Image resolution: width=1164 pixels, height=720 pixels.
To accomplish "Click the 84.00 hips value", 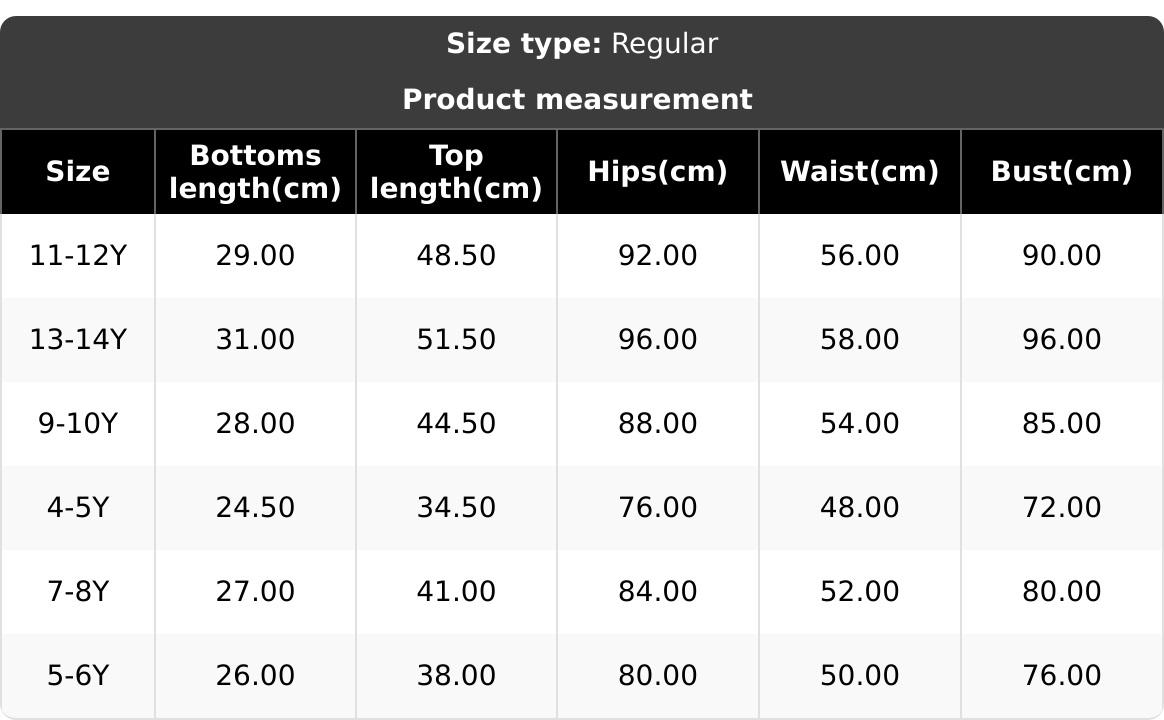I will coord(657,592).
